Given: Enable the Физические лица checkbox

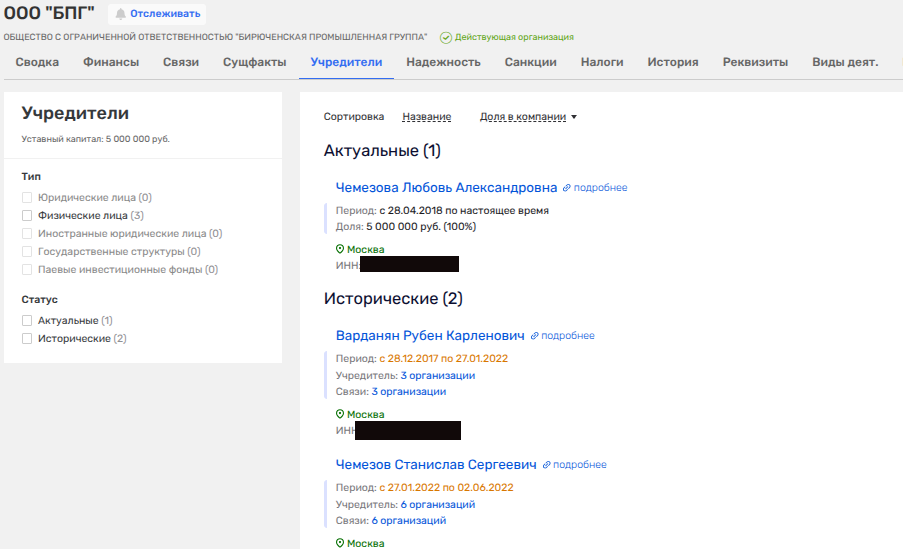Looking at the screenshot, I should coord(28,215).
